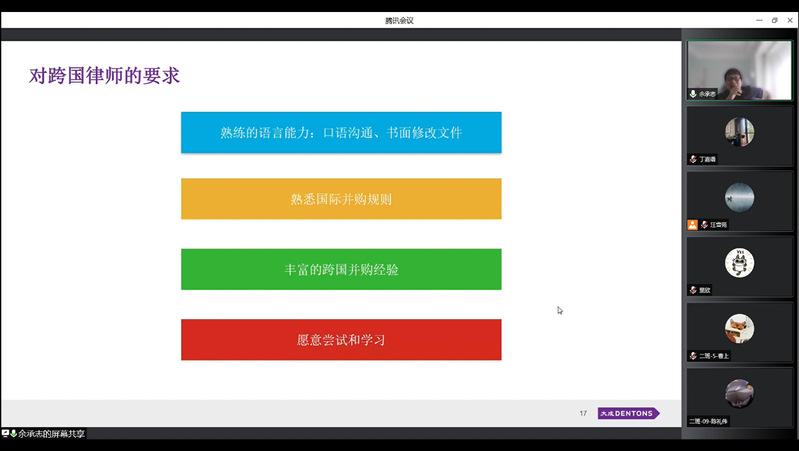Click the mic icon beside 余承志's name

tap(693, 94)
